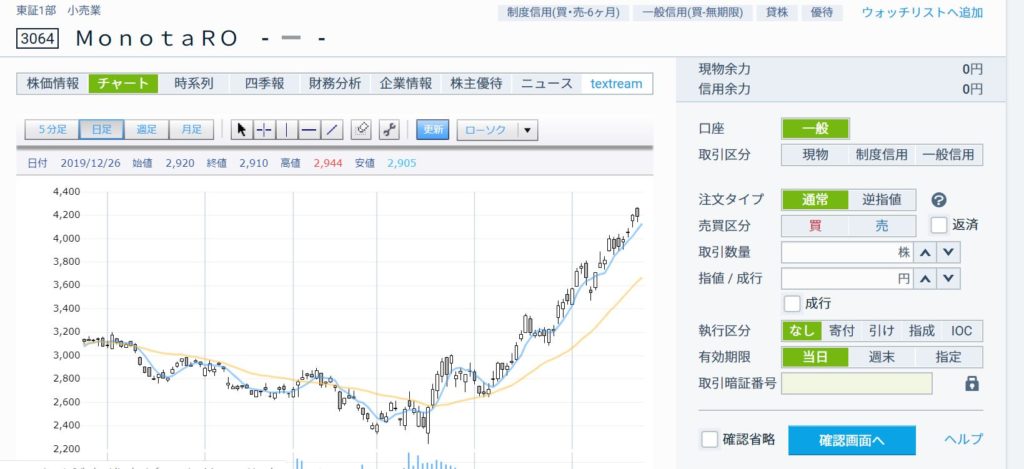Open the チャート tab
The width and height of the screenshot is (1024, 469).
(123, 84)
